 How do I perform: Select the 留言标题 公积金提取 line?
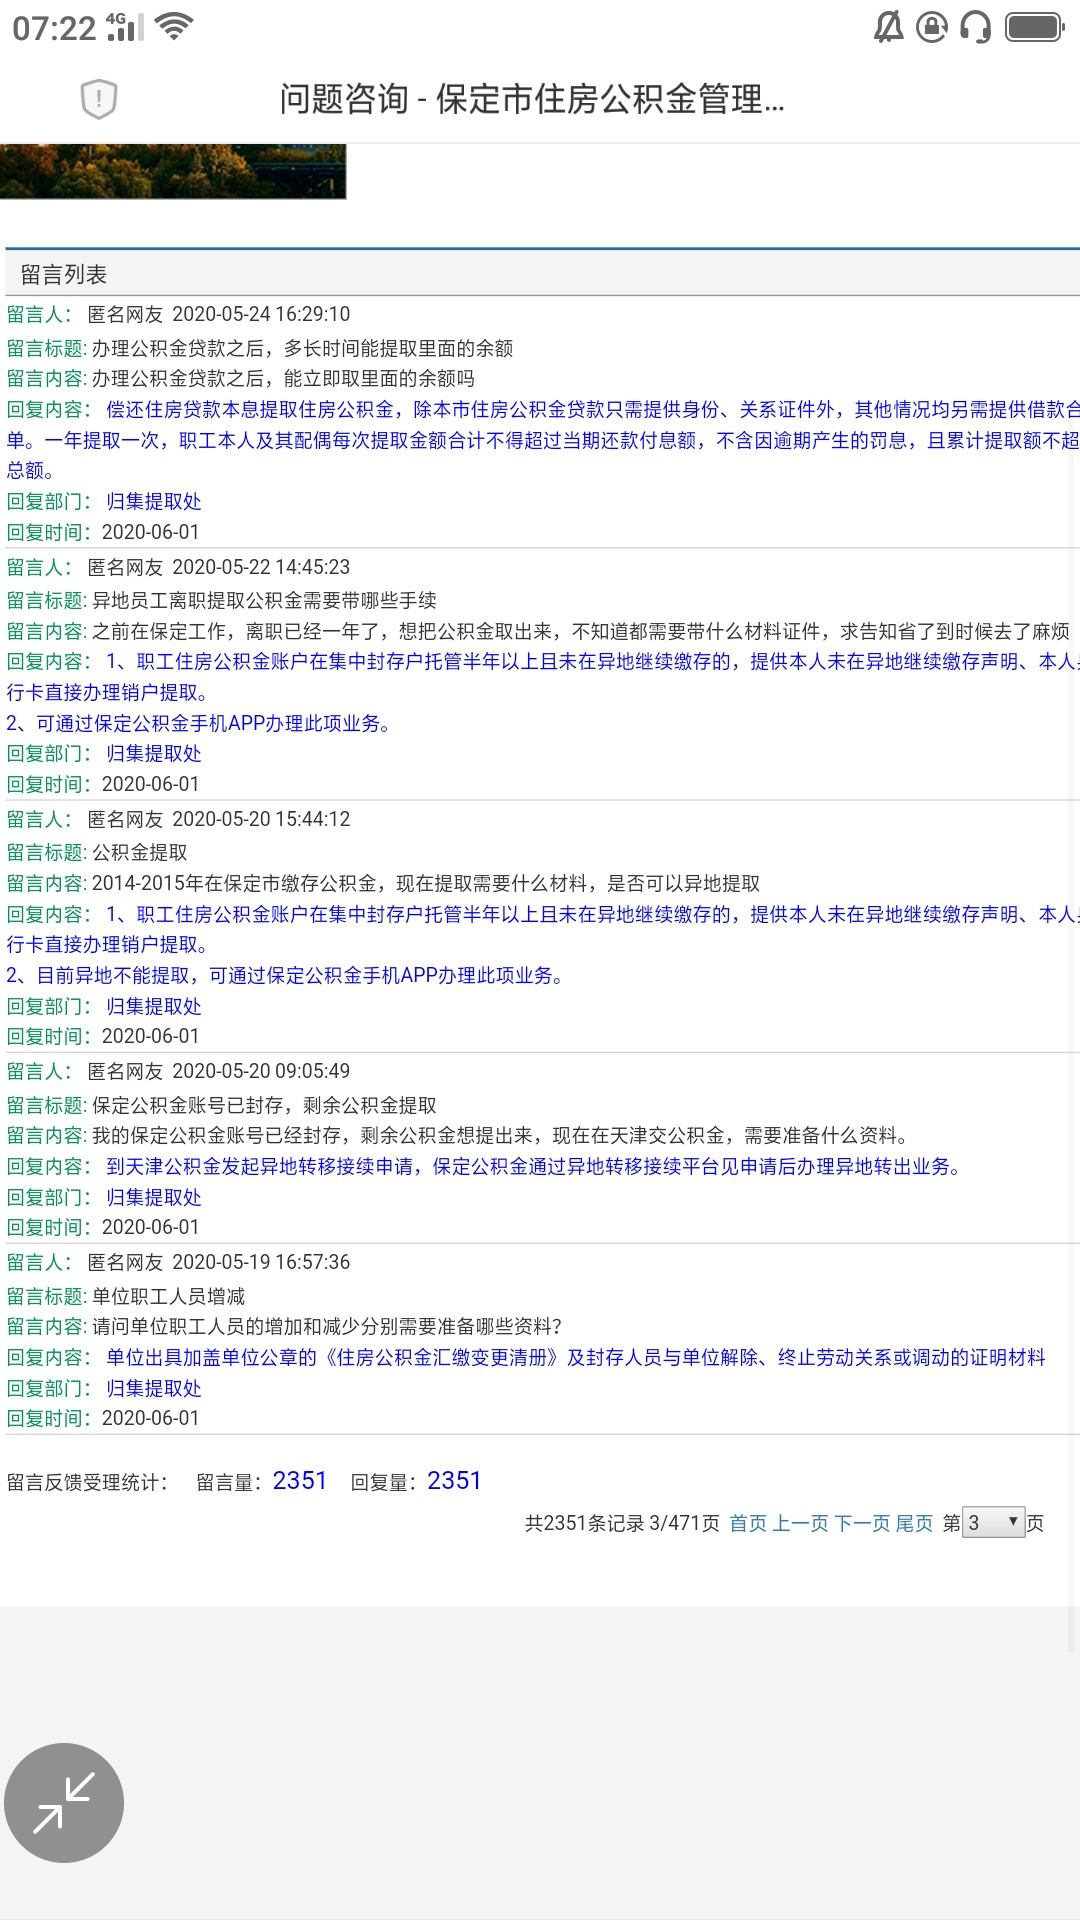pyautogui.click(x=97, y=852)
